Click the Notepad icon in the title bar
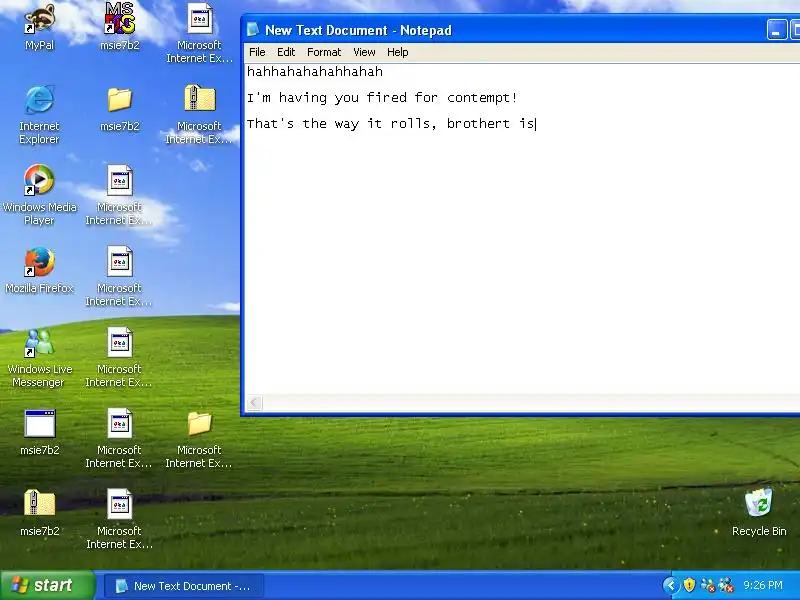 click(253, 30)
